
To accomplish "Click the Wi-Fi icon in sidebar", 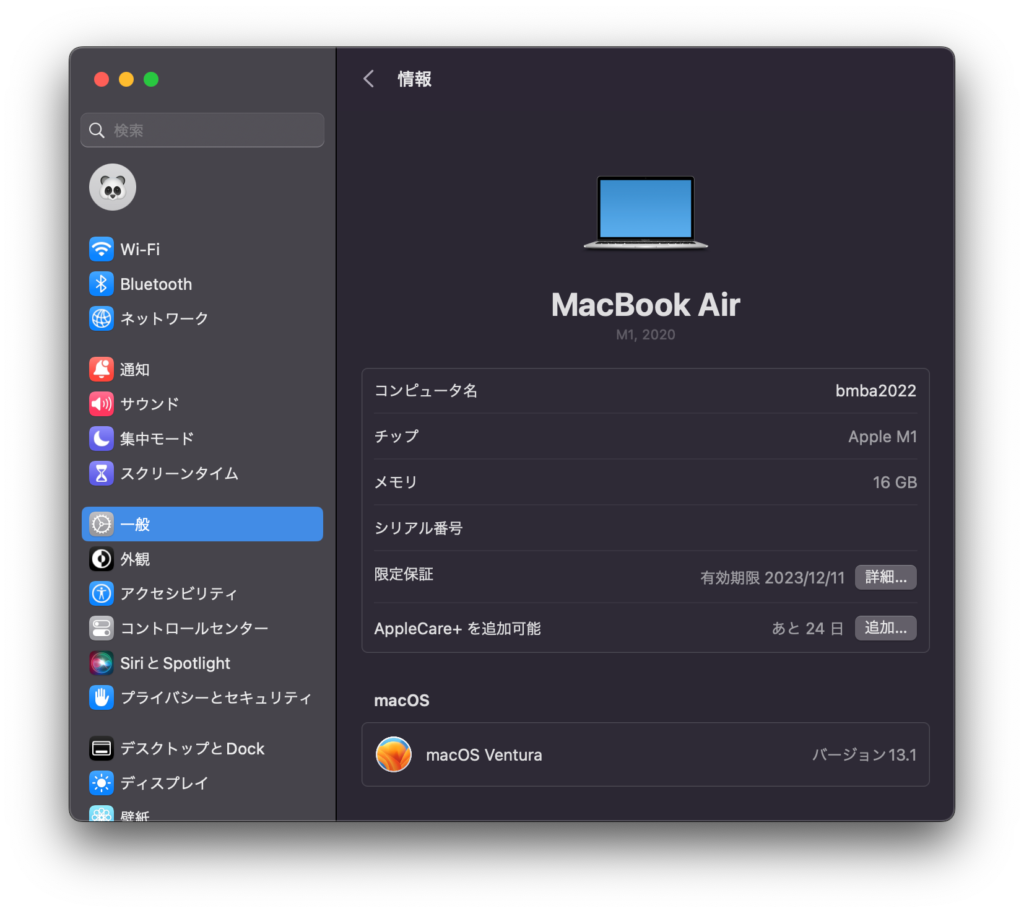I will point(101,249).
